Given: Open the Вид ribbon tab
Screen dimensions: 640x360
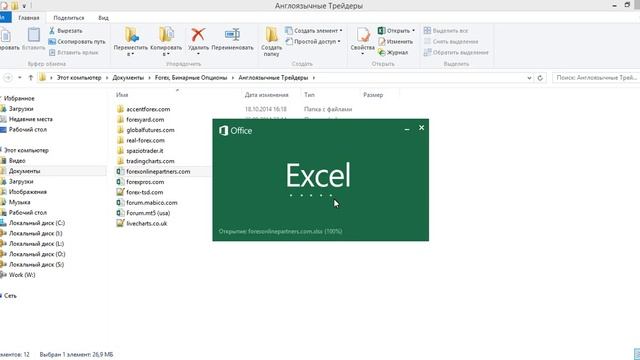Looking at the screenshot, I should pyautogui.click(x=103, y=18).
